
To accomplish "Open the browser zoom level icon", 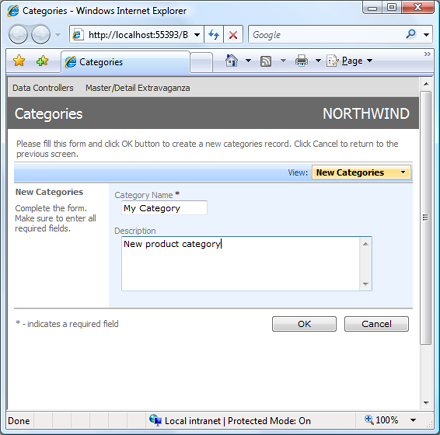I will click(x=369, y=419).
